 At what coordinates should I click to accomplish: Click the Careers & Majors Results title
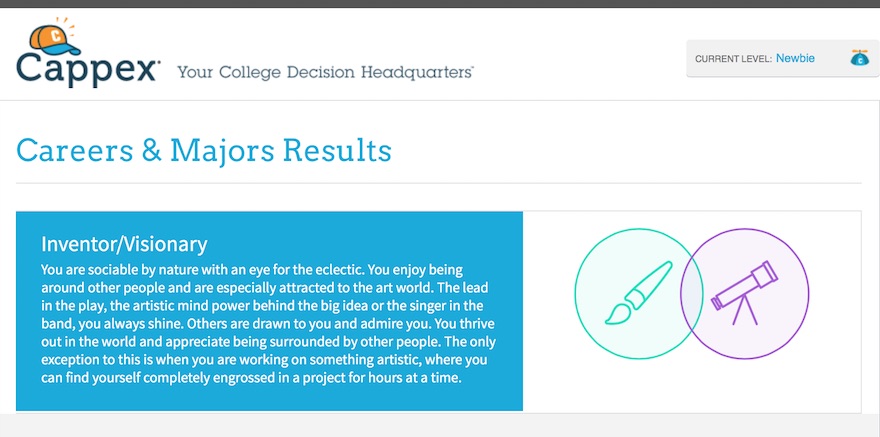click(x=204, y=150)
